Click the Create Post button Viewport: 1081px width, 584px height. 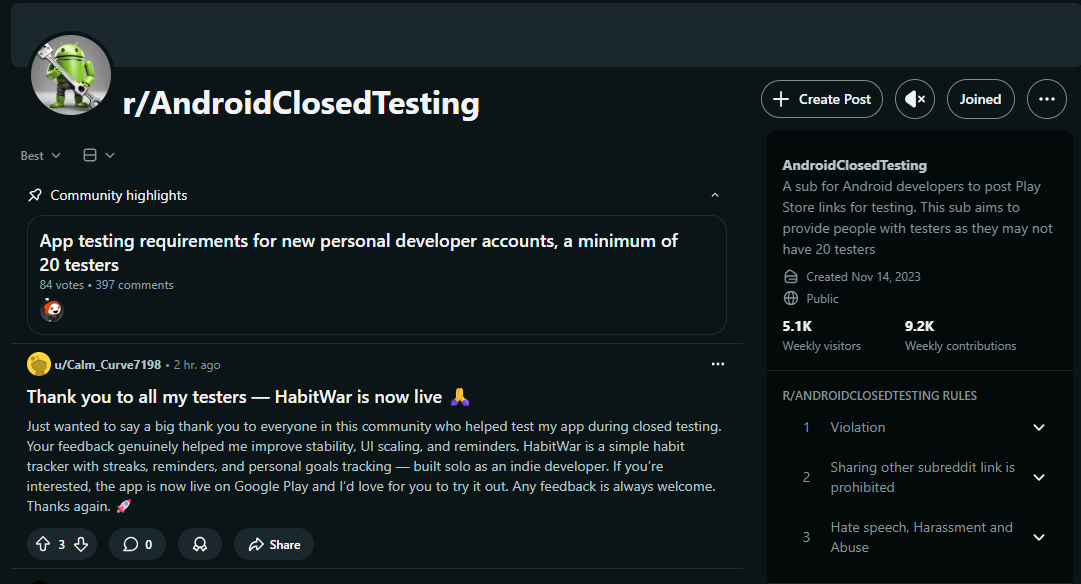point(821,98)
